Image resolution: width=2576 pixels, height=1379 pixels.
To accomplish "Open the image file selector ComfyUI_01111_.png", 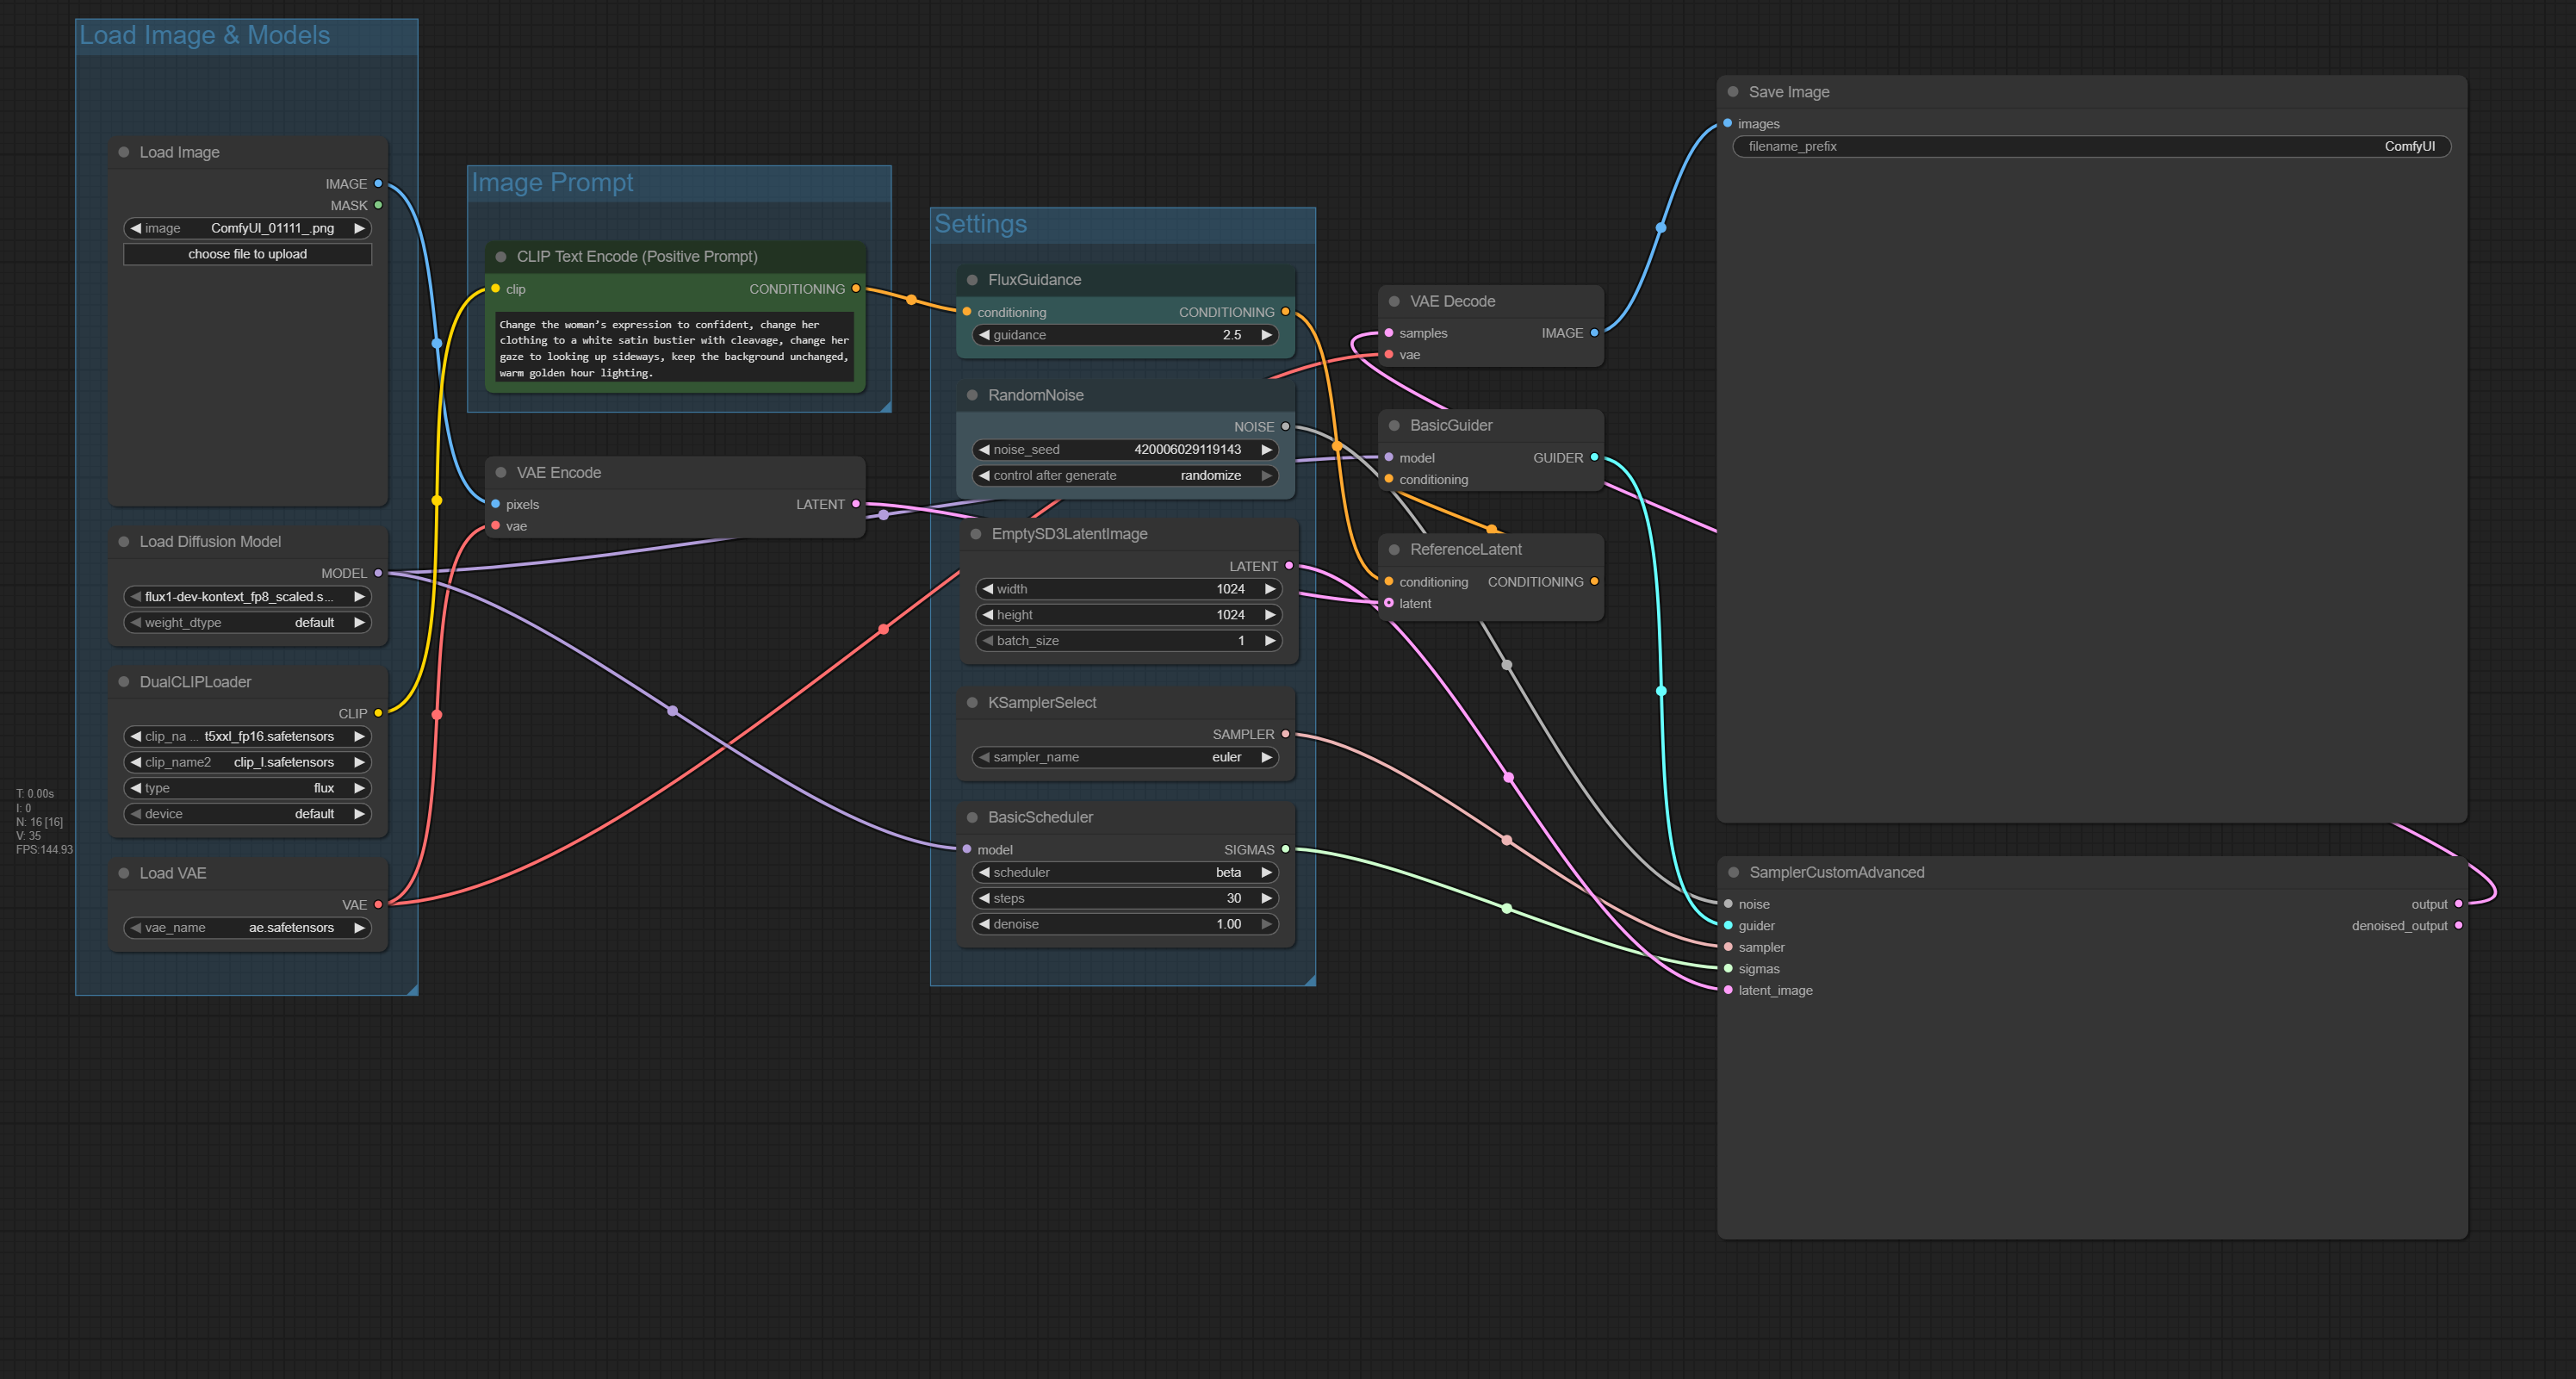I will point(248,228).
